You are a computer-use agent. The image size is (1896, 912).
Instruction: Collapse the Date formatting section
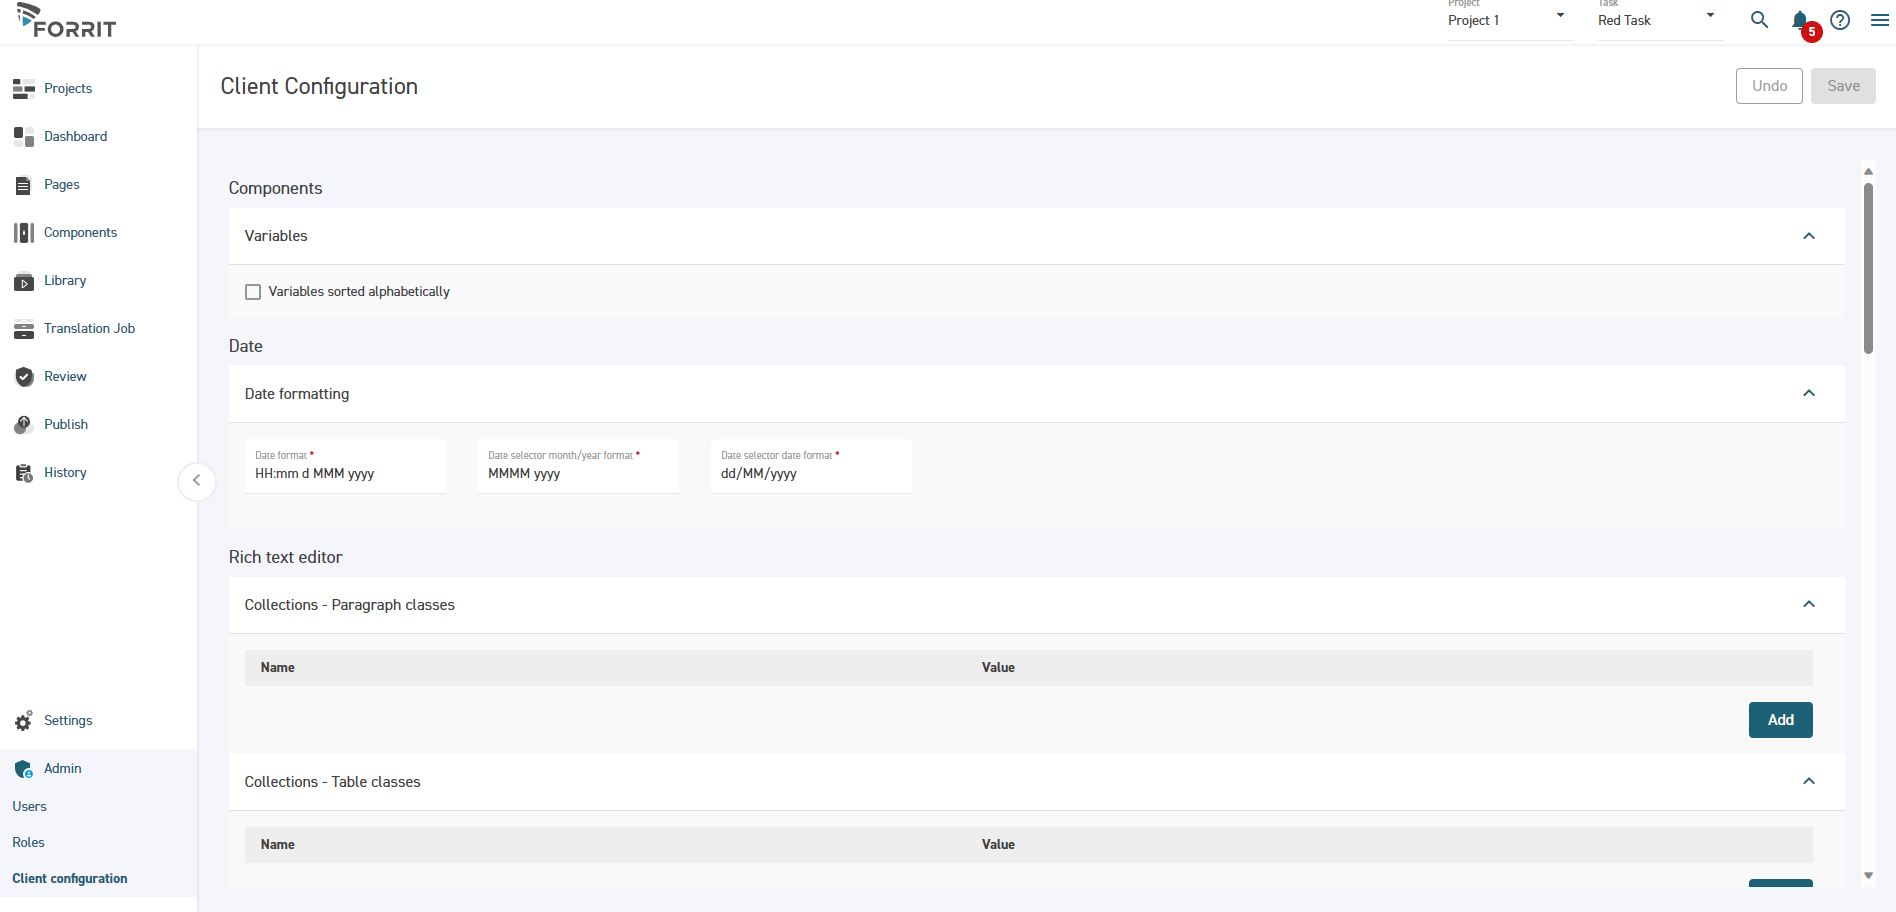pos(1808,394)
